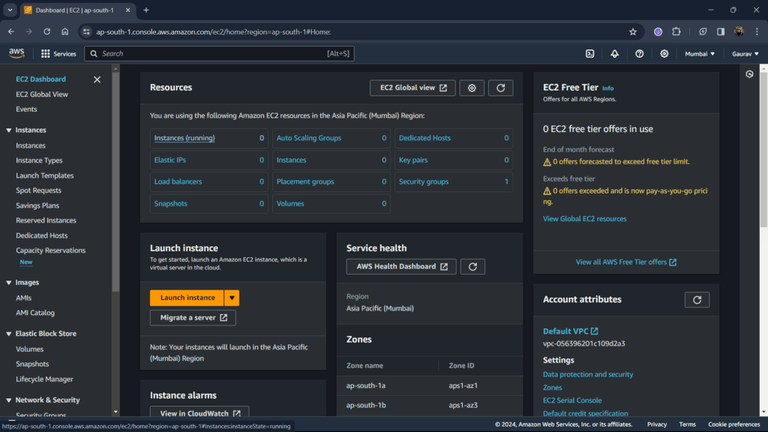768x432 pixels.
Task: Open the Chrome profile avatar
Action: (x=739, y=32)
